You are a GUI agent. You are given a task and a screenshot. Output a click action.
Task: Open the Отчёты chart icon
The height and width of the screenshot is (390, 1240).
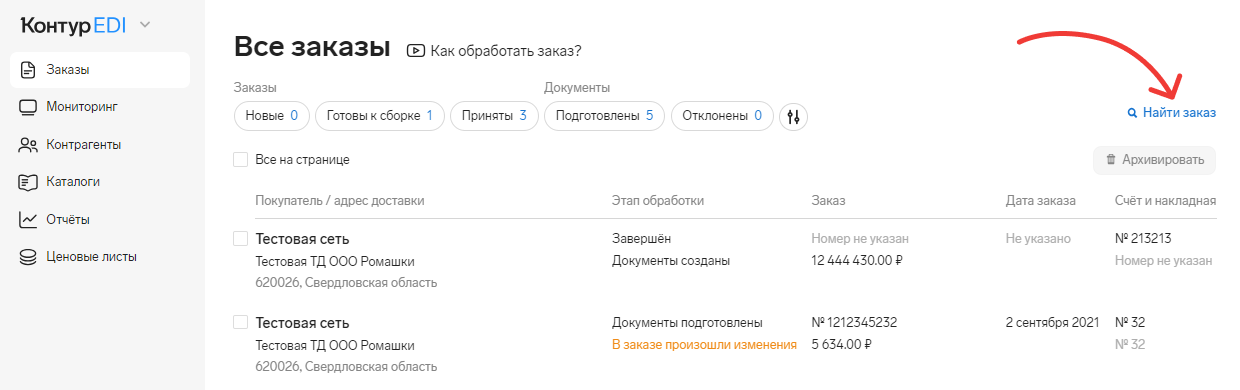click(29, 219)
